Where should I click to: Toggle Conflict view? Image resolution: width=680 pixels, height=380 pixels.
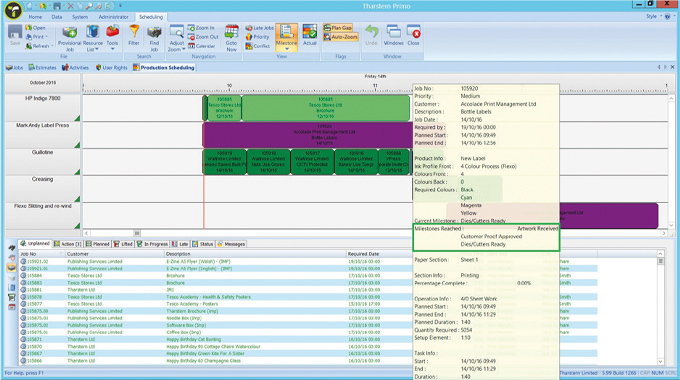point(258,46)
